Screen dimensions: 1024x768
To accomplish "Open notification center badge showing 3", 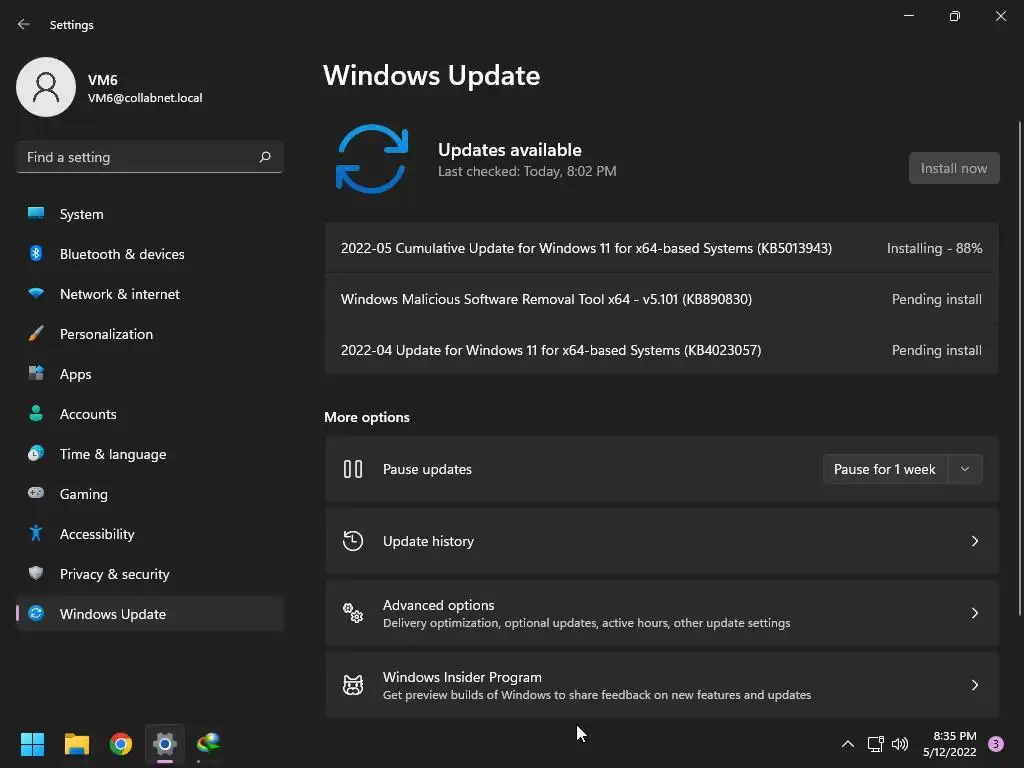I will pos(996,744).
